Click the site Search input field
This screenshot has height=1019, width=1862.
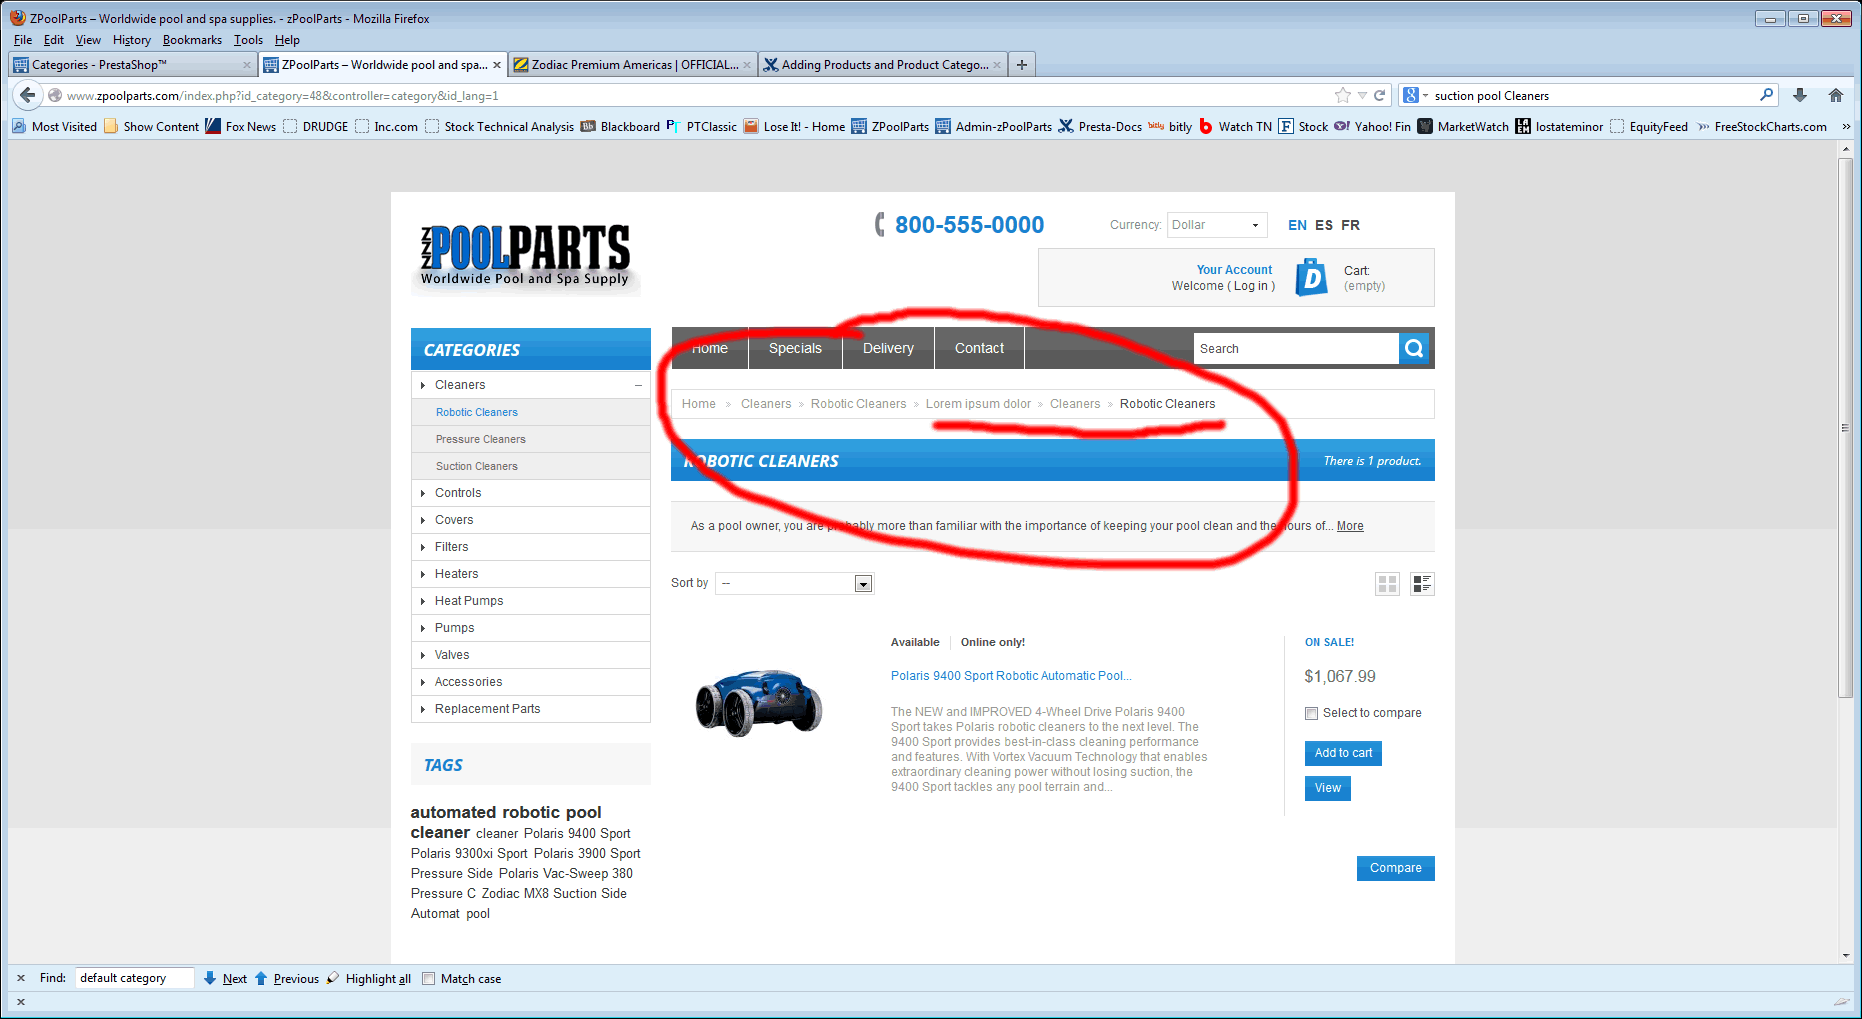(x=1296, y=348)
